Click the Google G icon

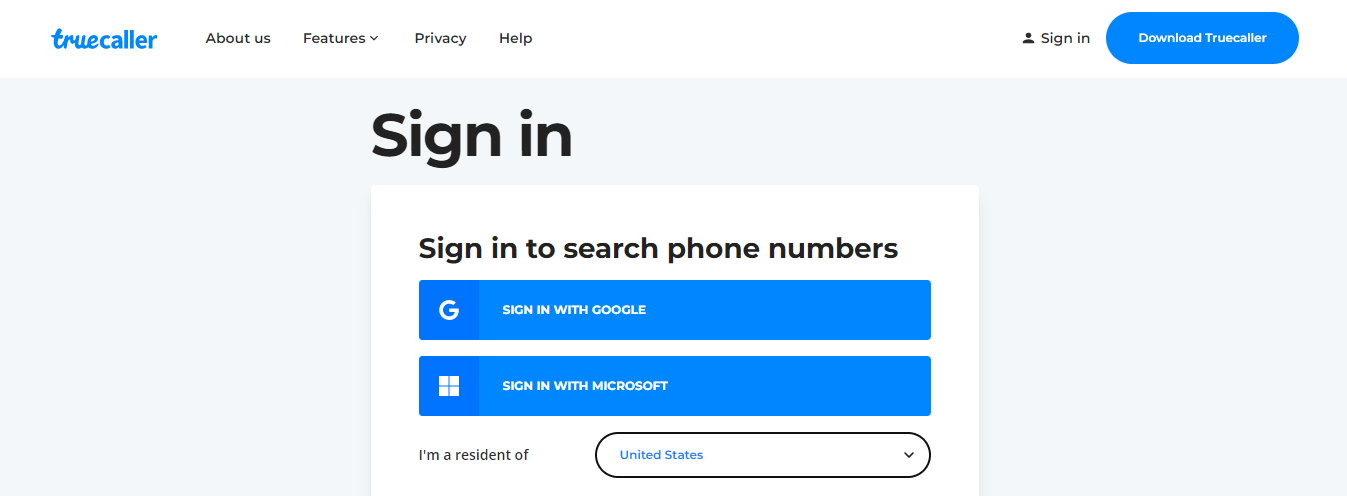(x=449, y=310)
